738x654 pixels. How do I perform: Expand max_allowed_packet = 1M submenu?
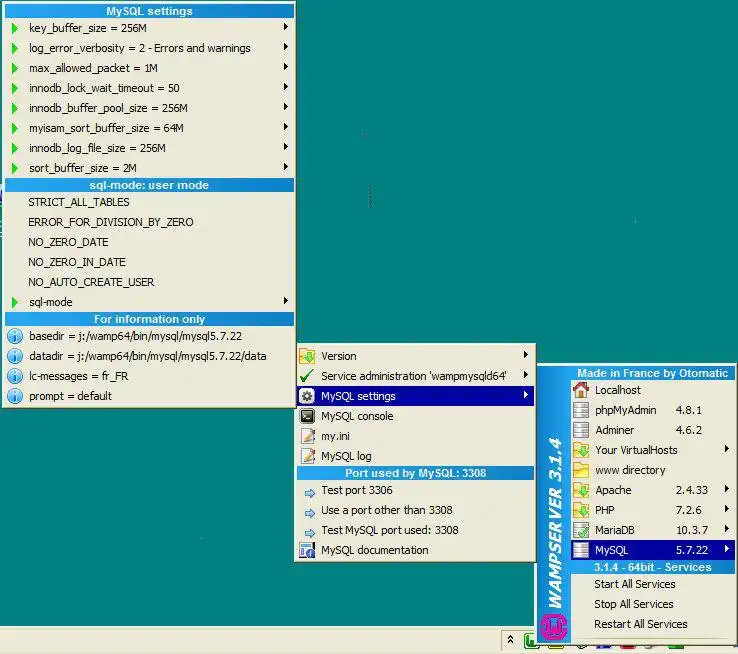point(149,68)
